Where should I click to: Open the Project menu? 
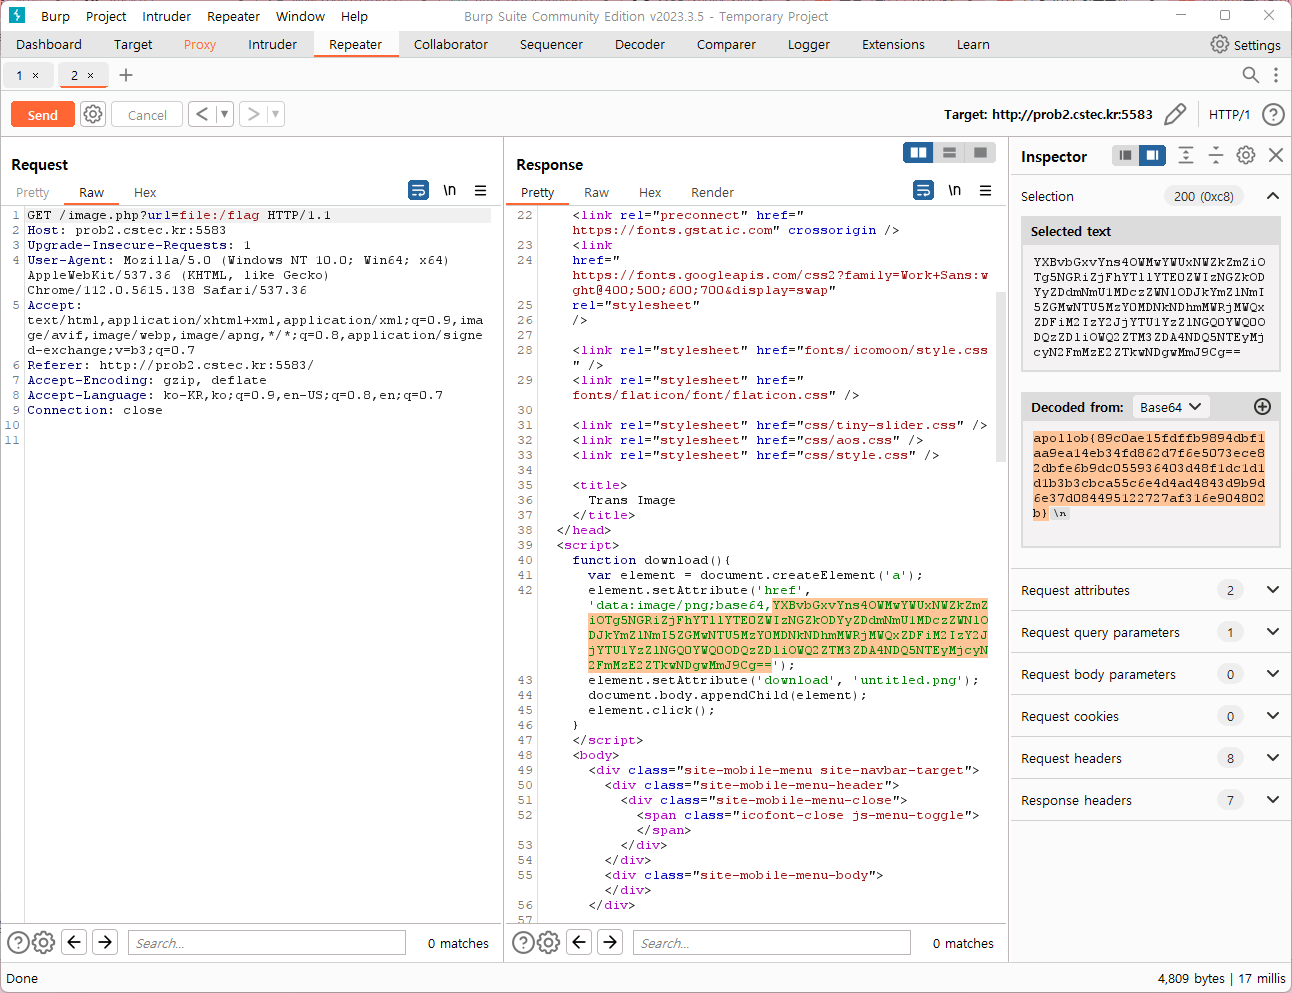click(106, 16)
